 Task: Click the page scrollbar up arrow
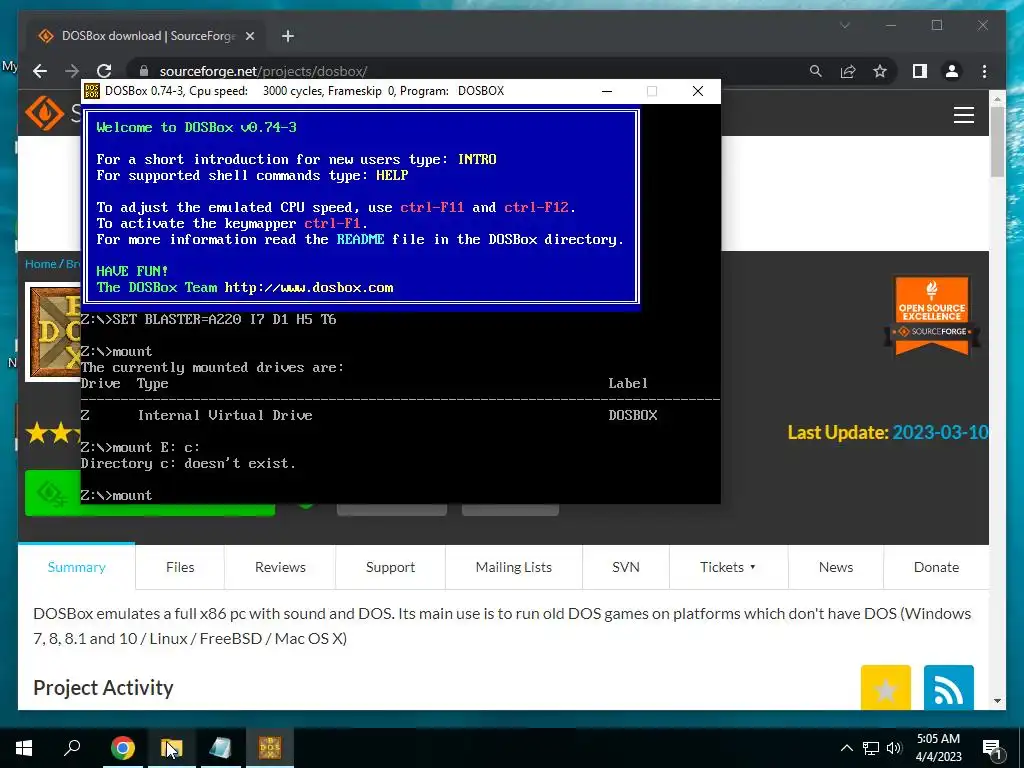[x=997, y=99]
